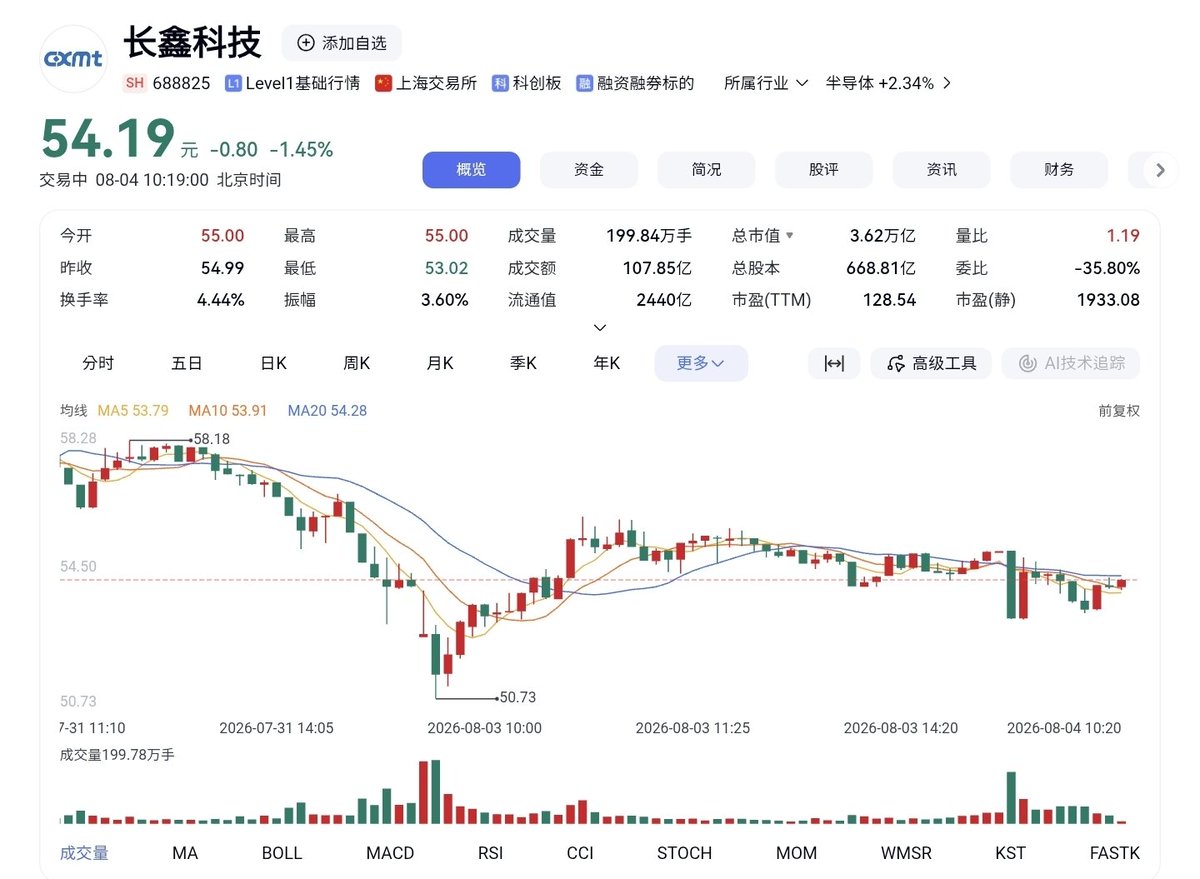Screen dimensions: 1200x879
Task: Expand the 所属行业 dropdown
Action: [x=766, y=83]
